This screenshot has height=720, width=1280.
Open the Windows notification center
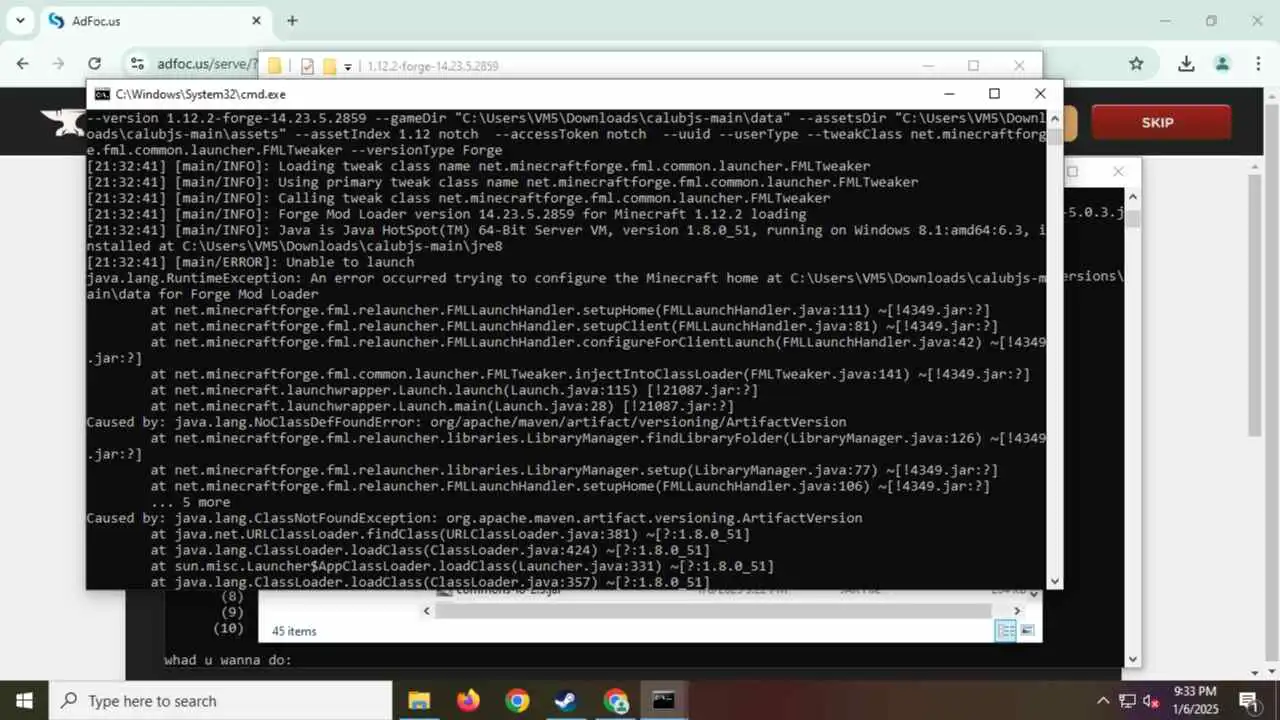click(1248, 701)
